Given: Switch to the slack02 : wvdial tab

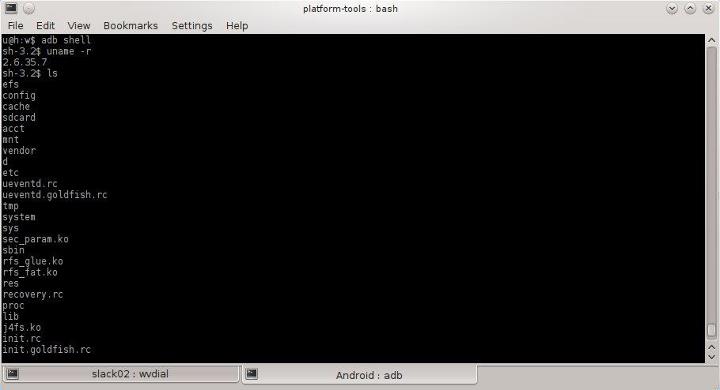Looking at the screenshot, I should click(120, 374).
